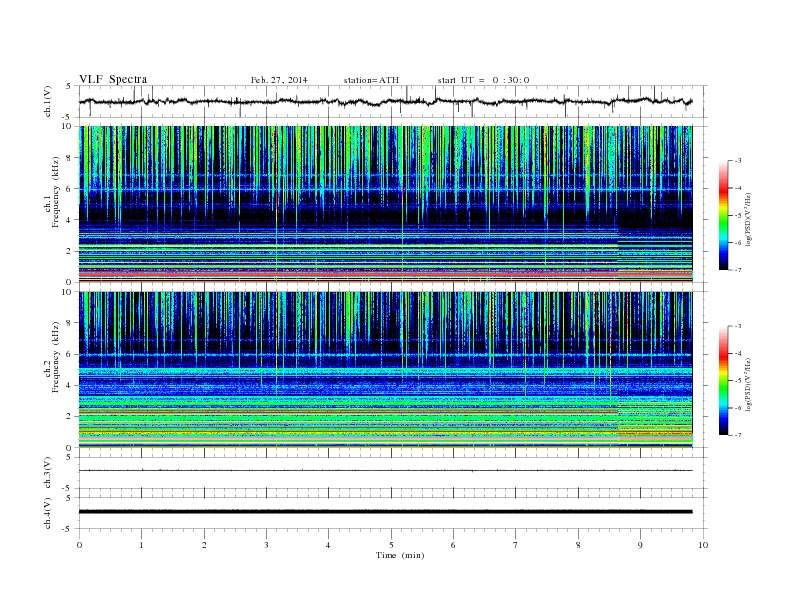Click the ch.2 spectrogram color scale bar
792x612 pixels.
(724, 381)
